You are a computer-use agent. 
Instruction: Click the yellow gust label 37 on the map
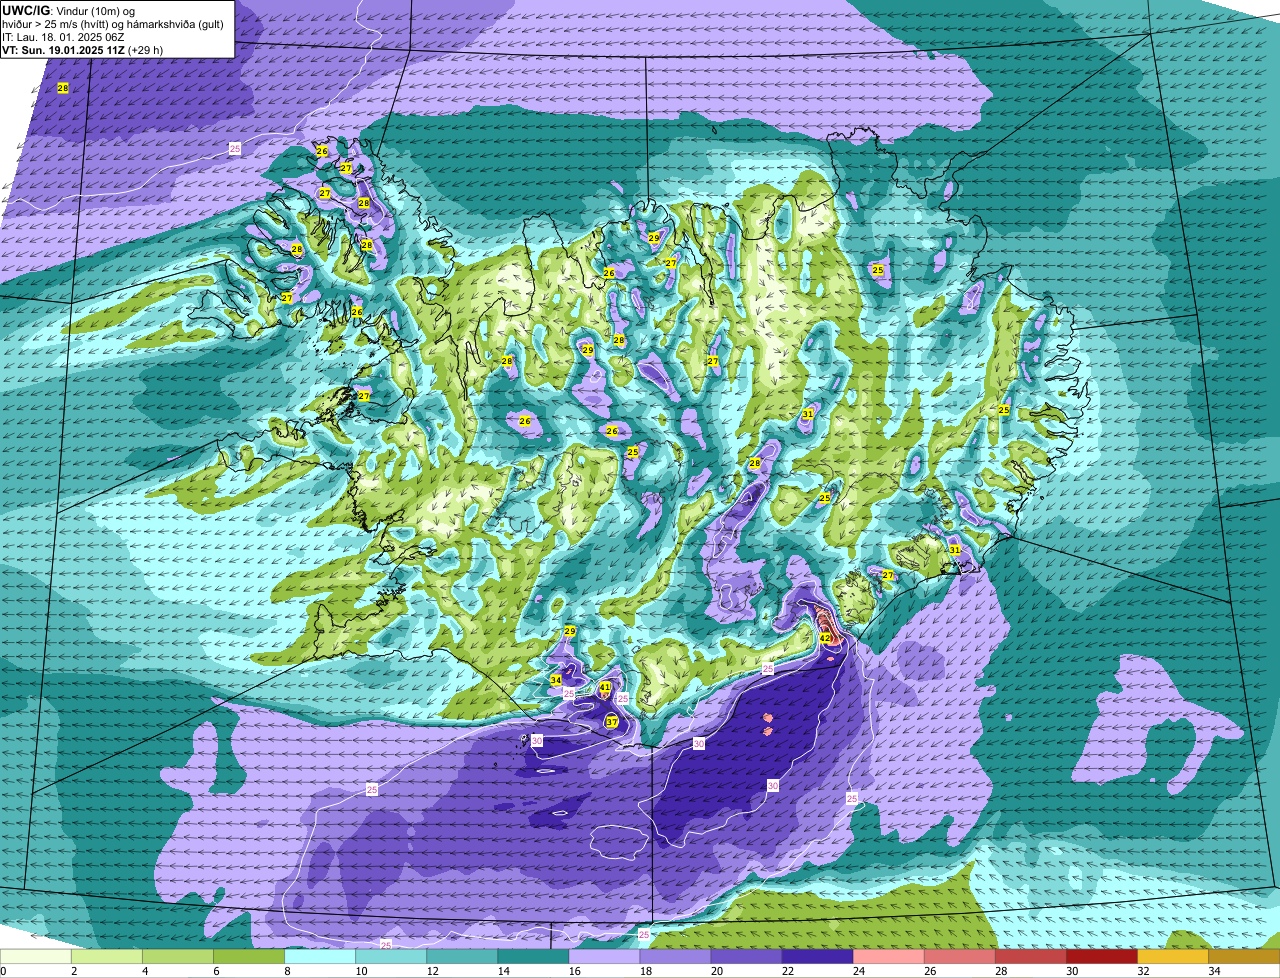611,721
